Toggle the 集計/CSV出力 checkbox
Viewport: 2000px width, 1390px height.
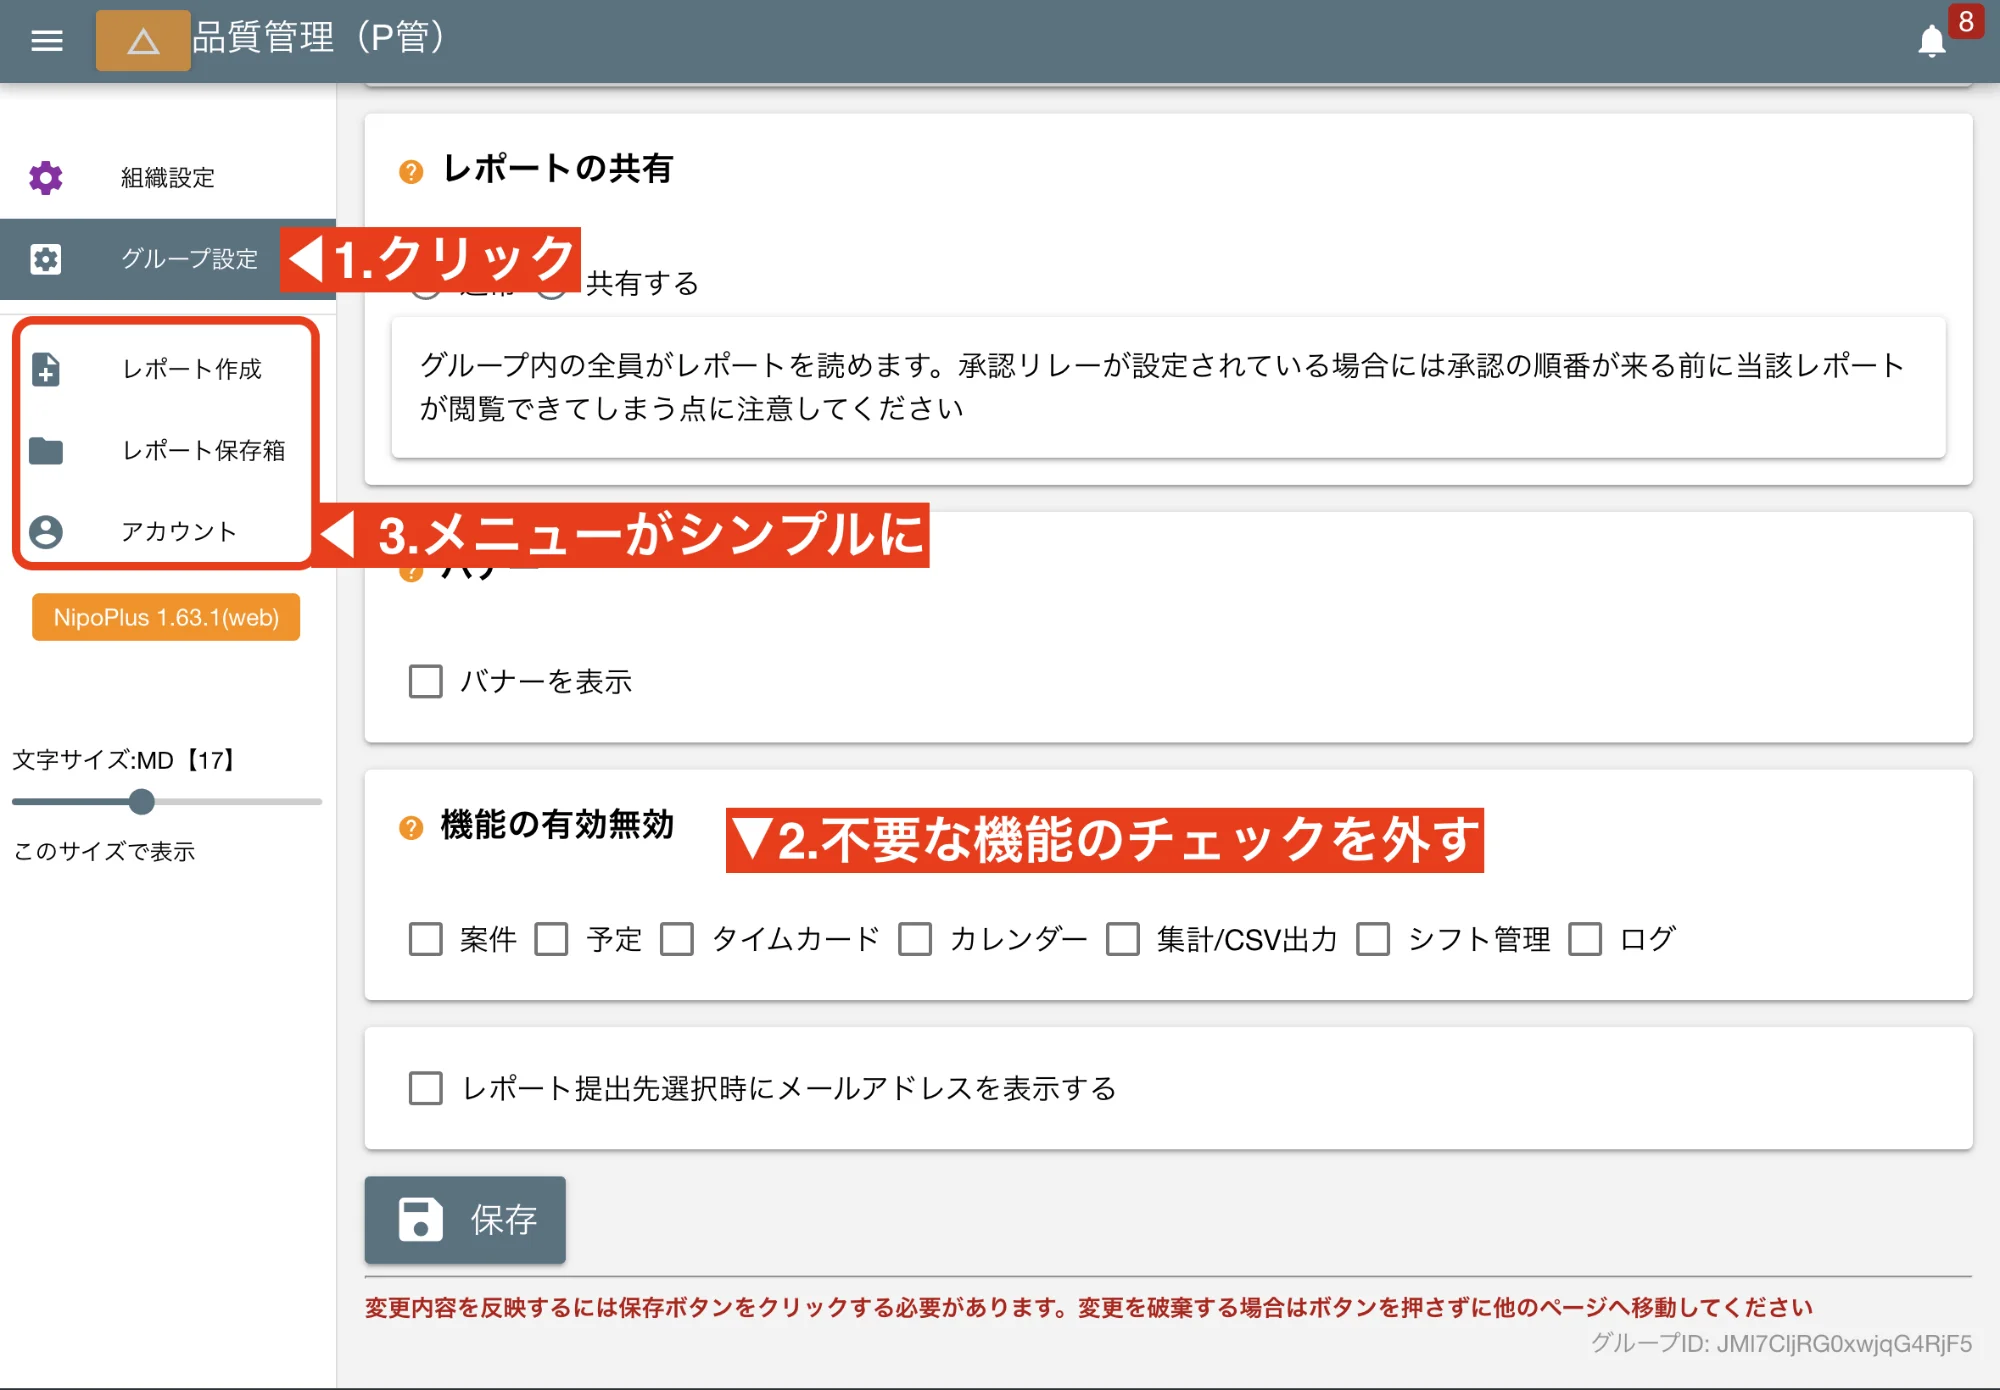[1123, 940]
